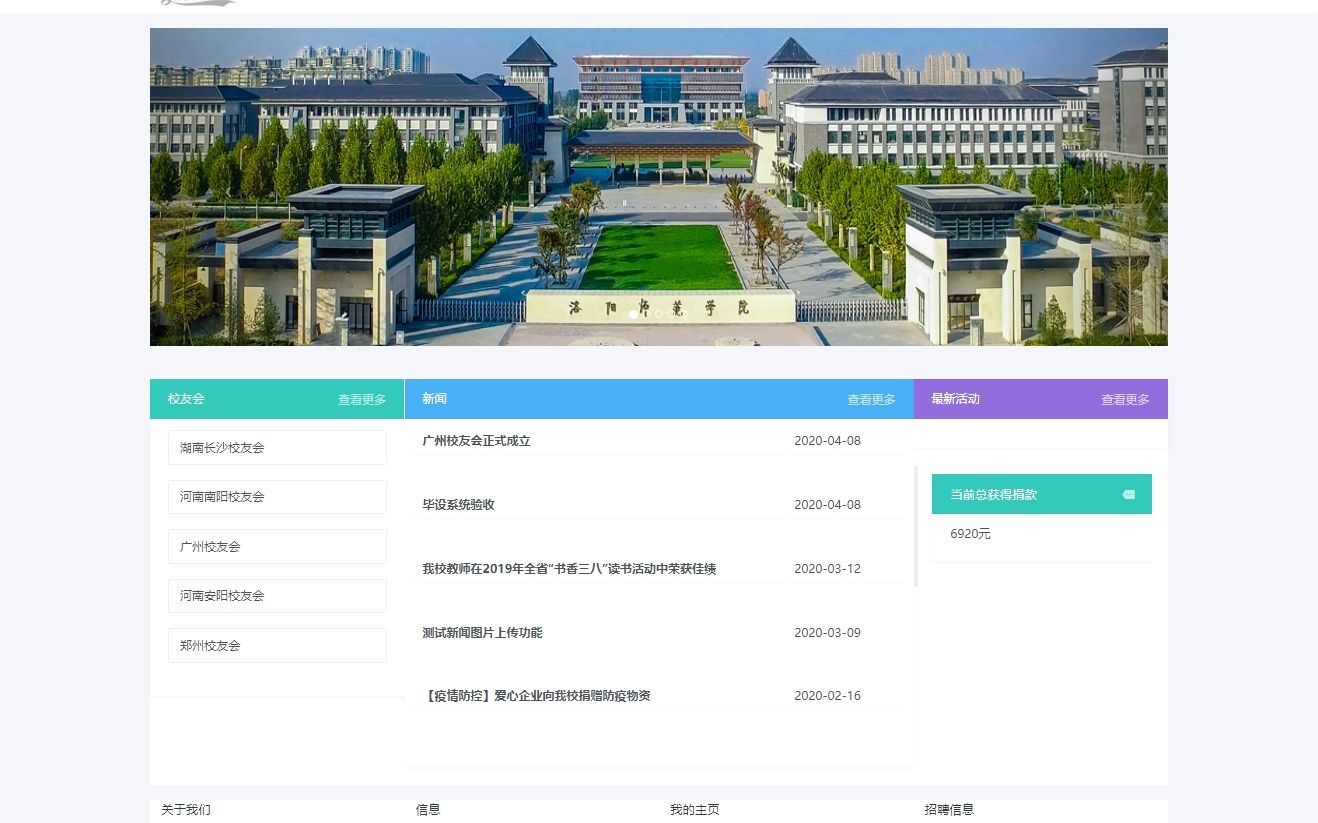The image size is (1318, 823).
Task: Select the active white carousel indicator dot
Action: (633, 314)
